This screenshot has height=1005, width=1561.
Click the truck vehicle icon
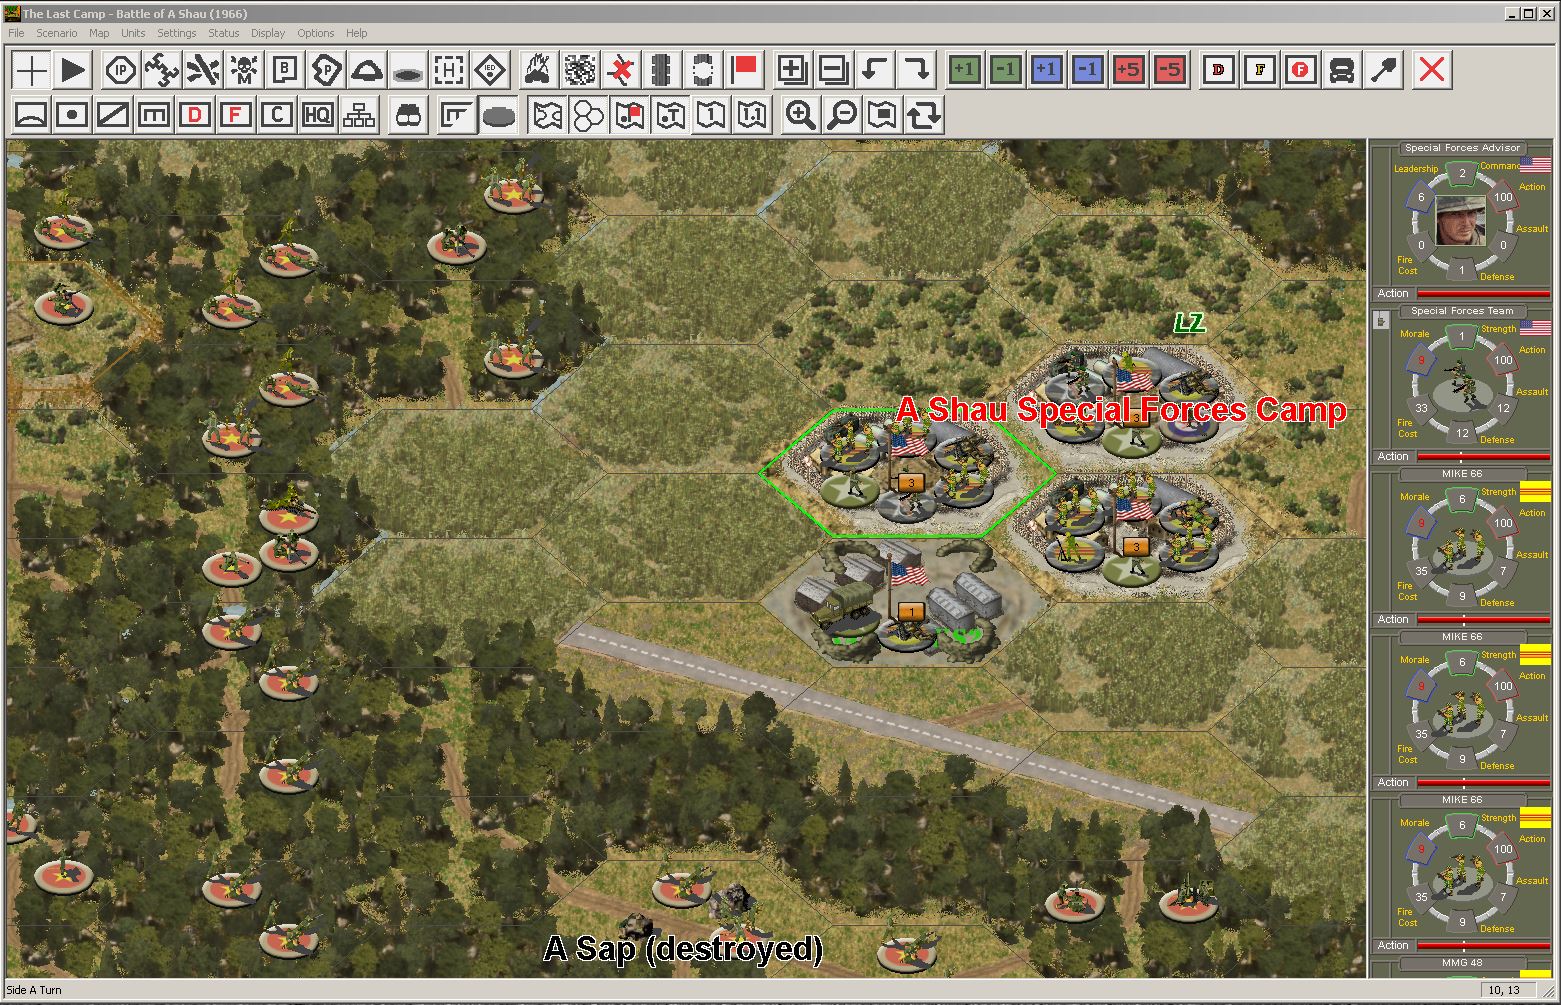(x=1342, y=70)
